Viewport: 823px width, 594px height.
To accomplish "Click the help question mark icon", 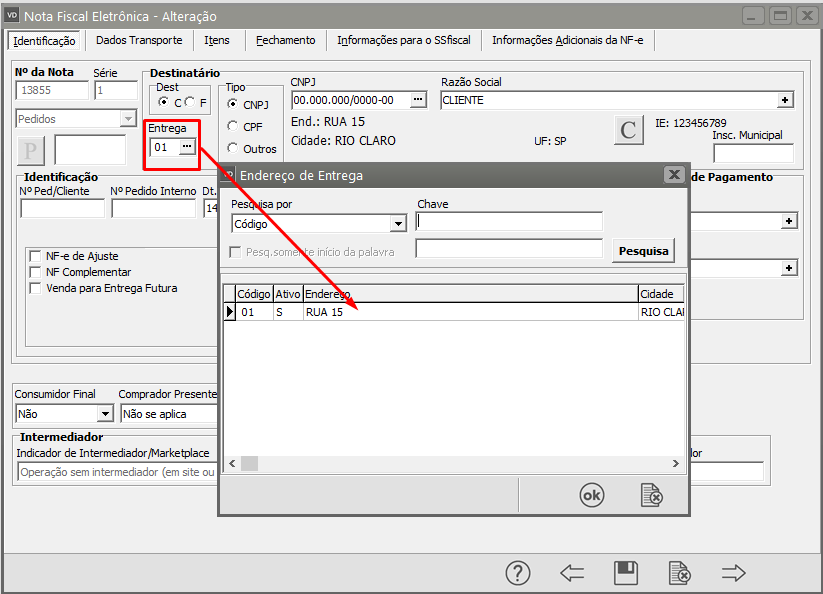I will 517,573.
